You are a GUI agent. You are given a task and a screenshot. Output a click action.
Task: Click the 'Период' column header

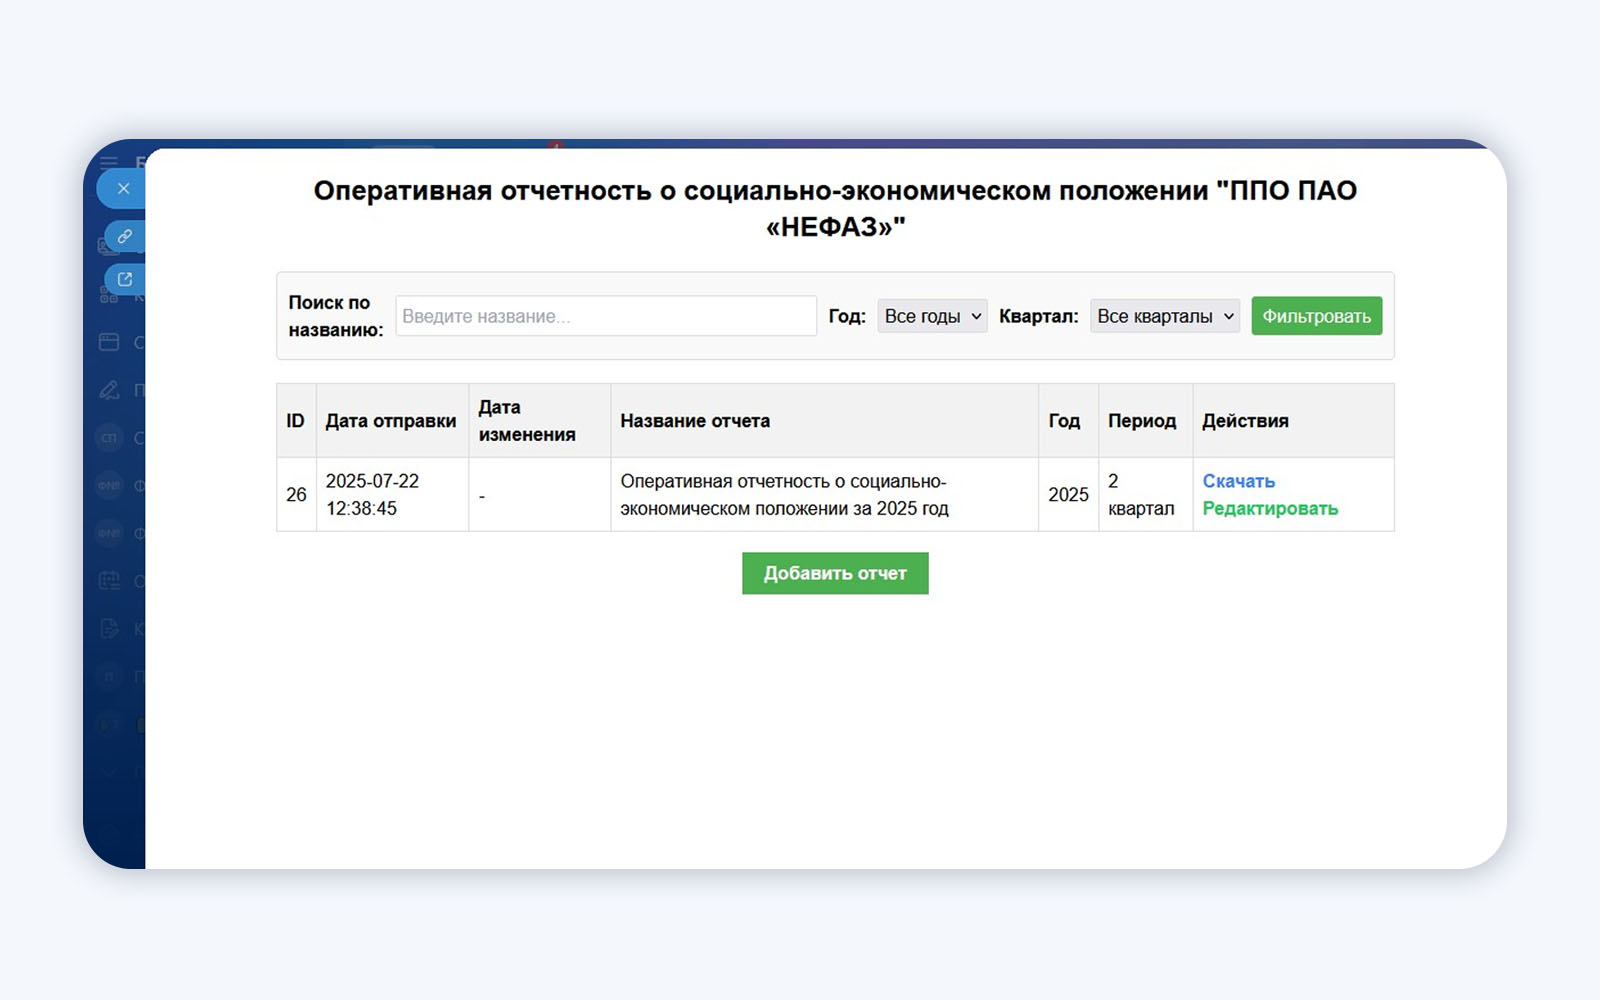1146,421
